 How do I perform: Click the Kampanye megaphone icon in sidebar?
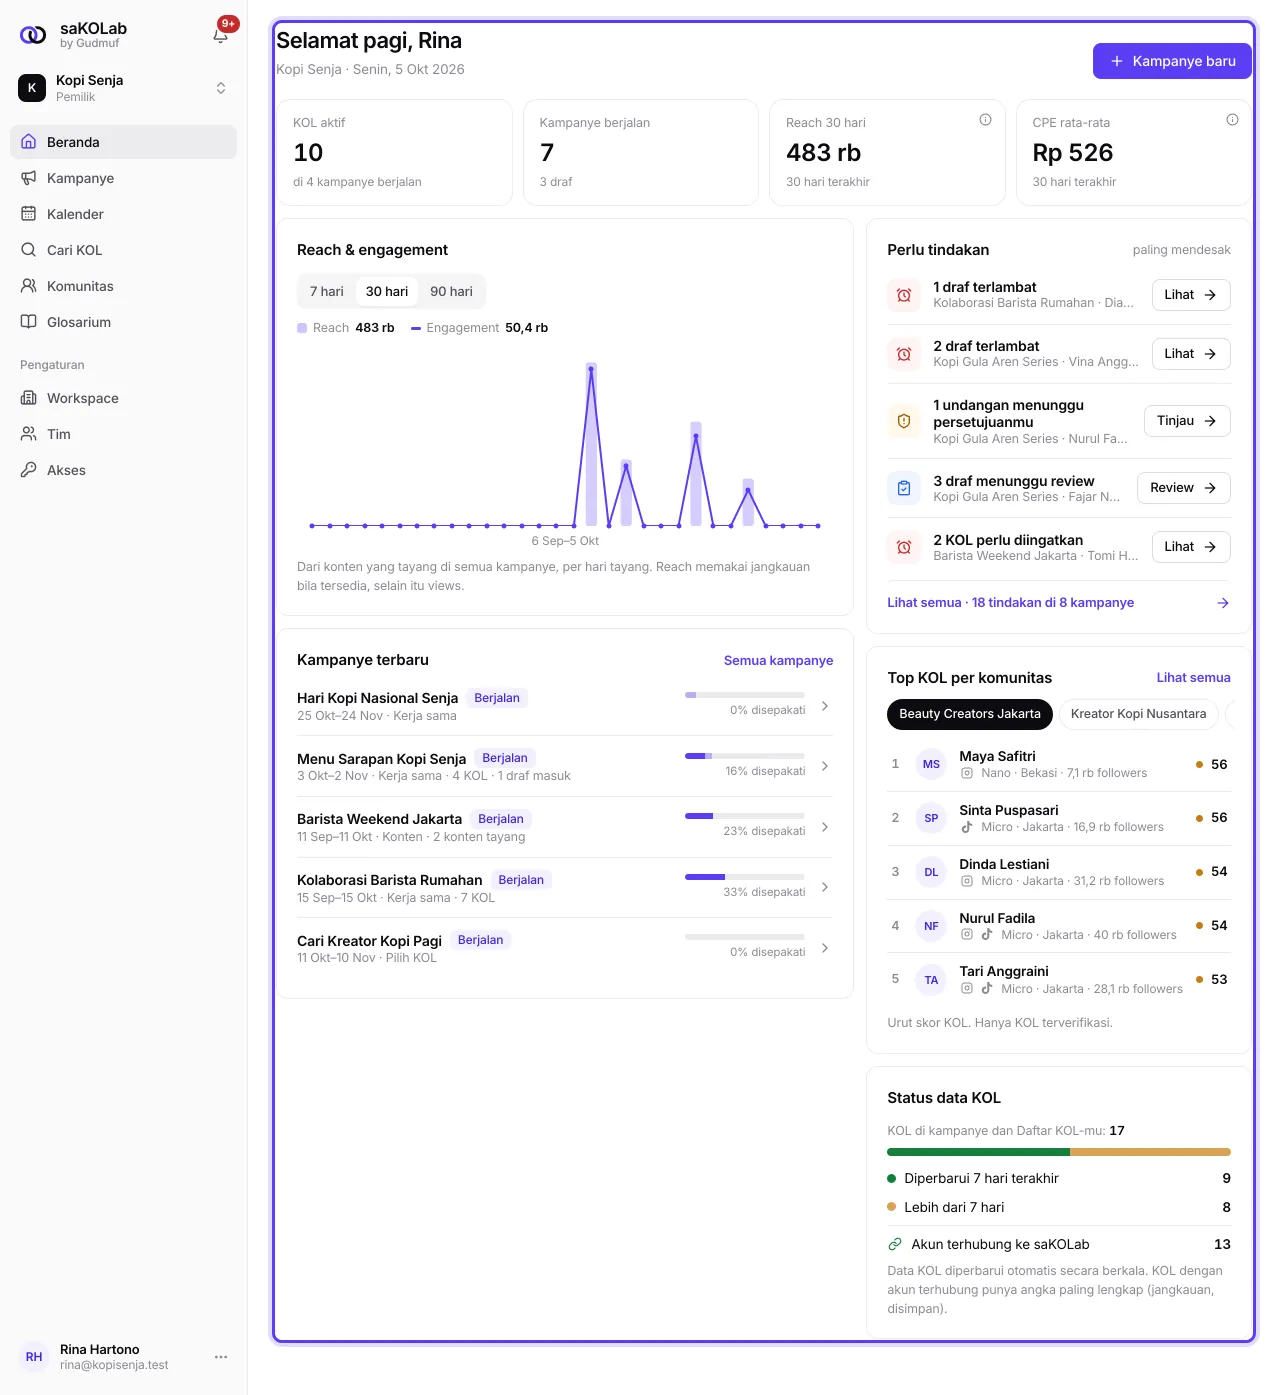pyautogui.click(x=29, y=178)
